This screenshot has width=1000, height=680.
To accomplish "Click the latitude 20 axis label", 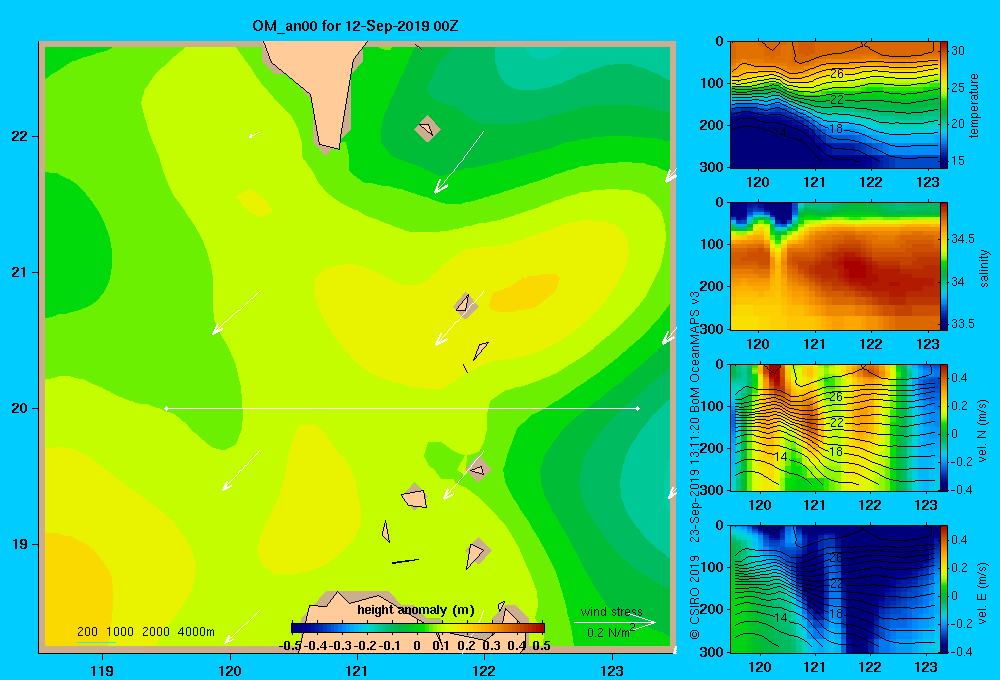I will click(20, 408).
